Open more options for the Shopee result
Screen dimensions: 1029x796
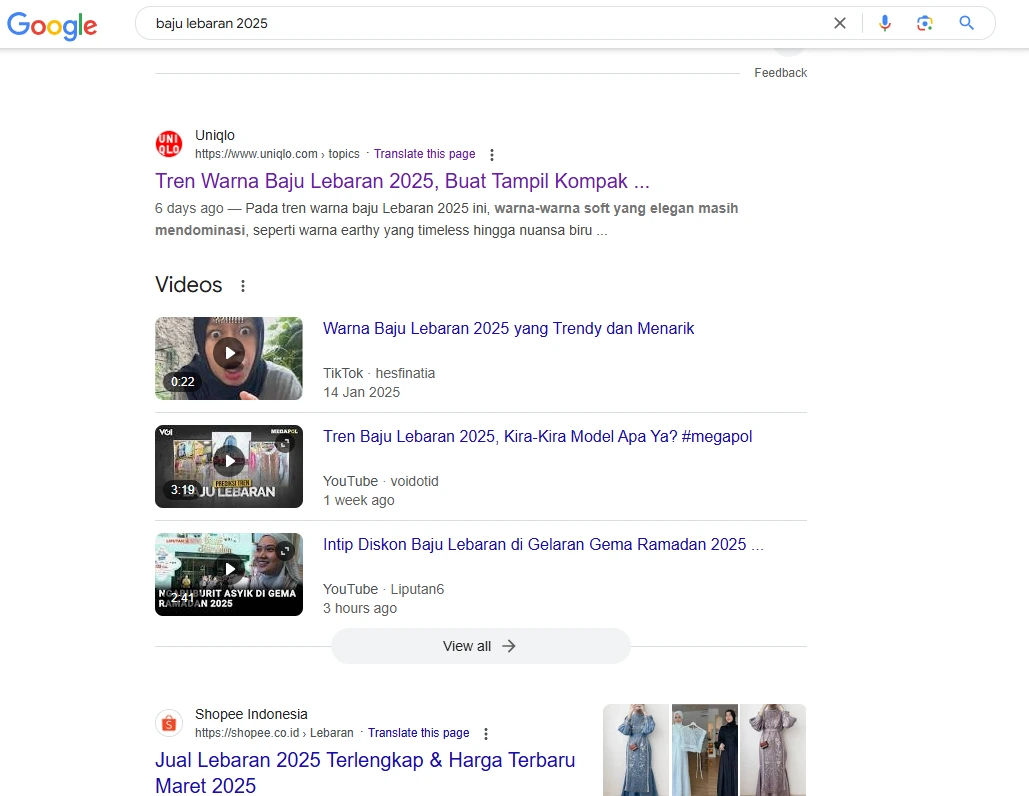tap(486, 734)
